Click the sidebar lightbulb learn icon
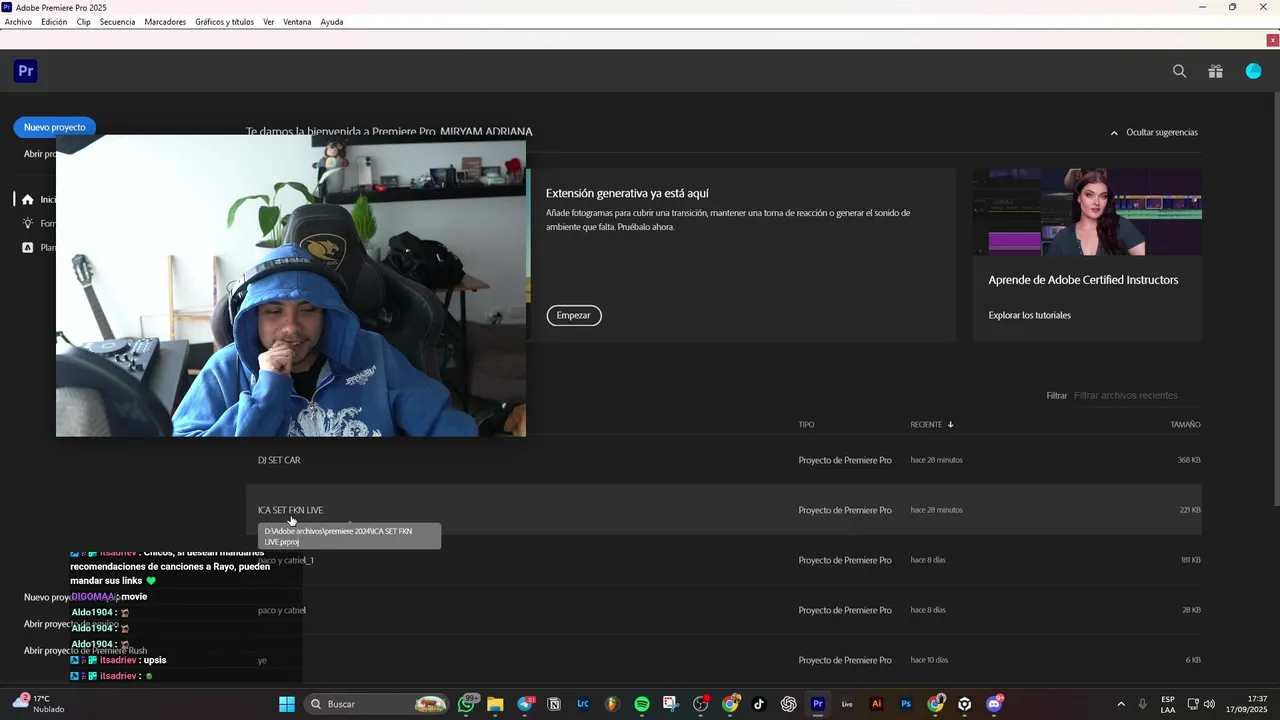 click(27, 223)
